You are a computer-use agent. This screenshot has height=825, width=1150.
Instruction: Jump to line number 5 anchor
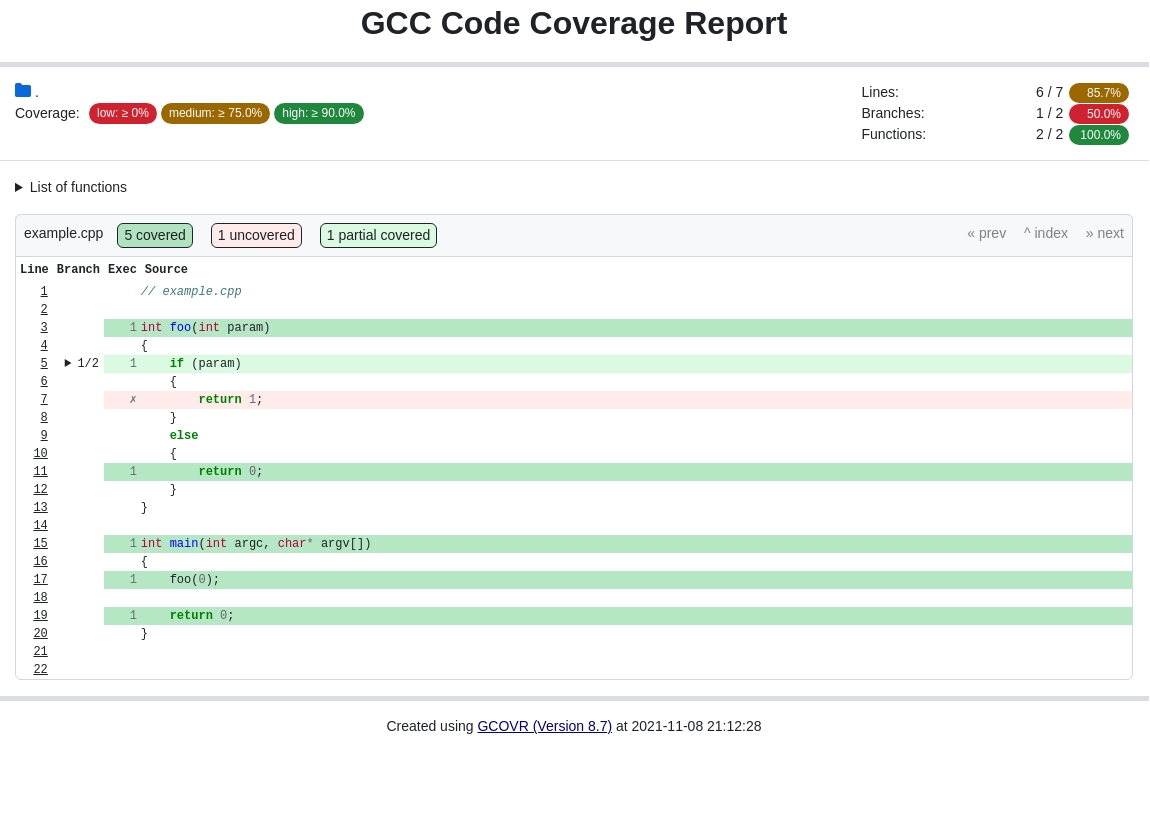(x=44, y=363)
